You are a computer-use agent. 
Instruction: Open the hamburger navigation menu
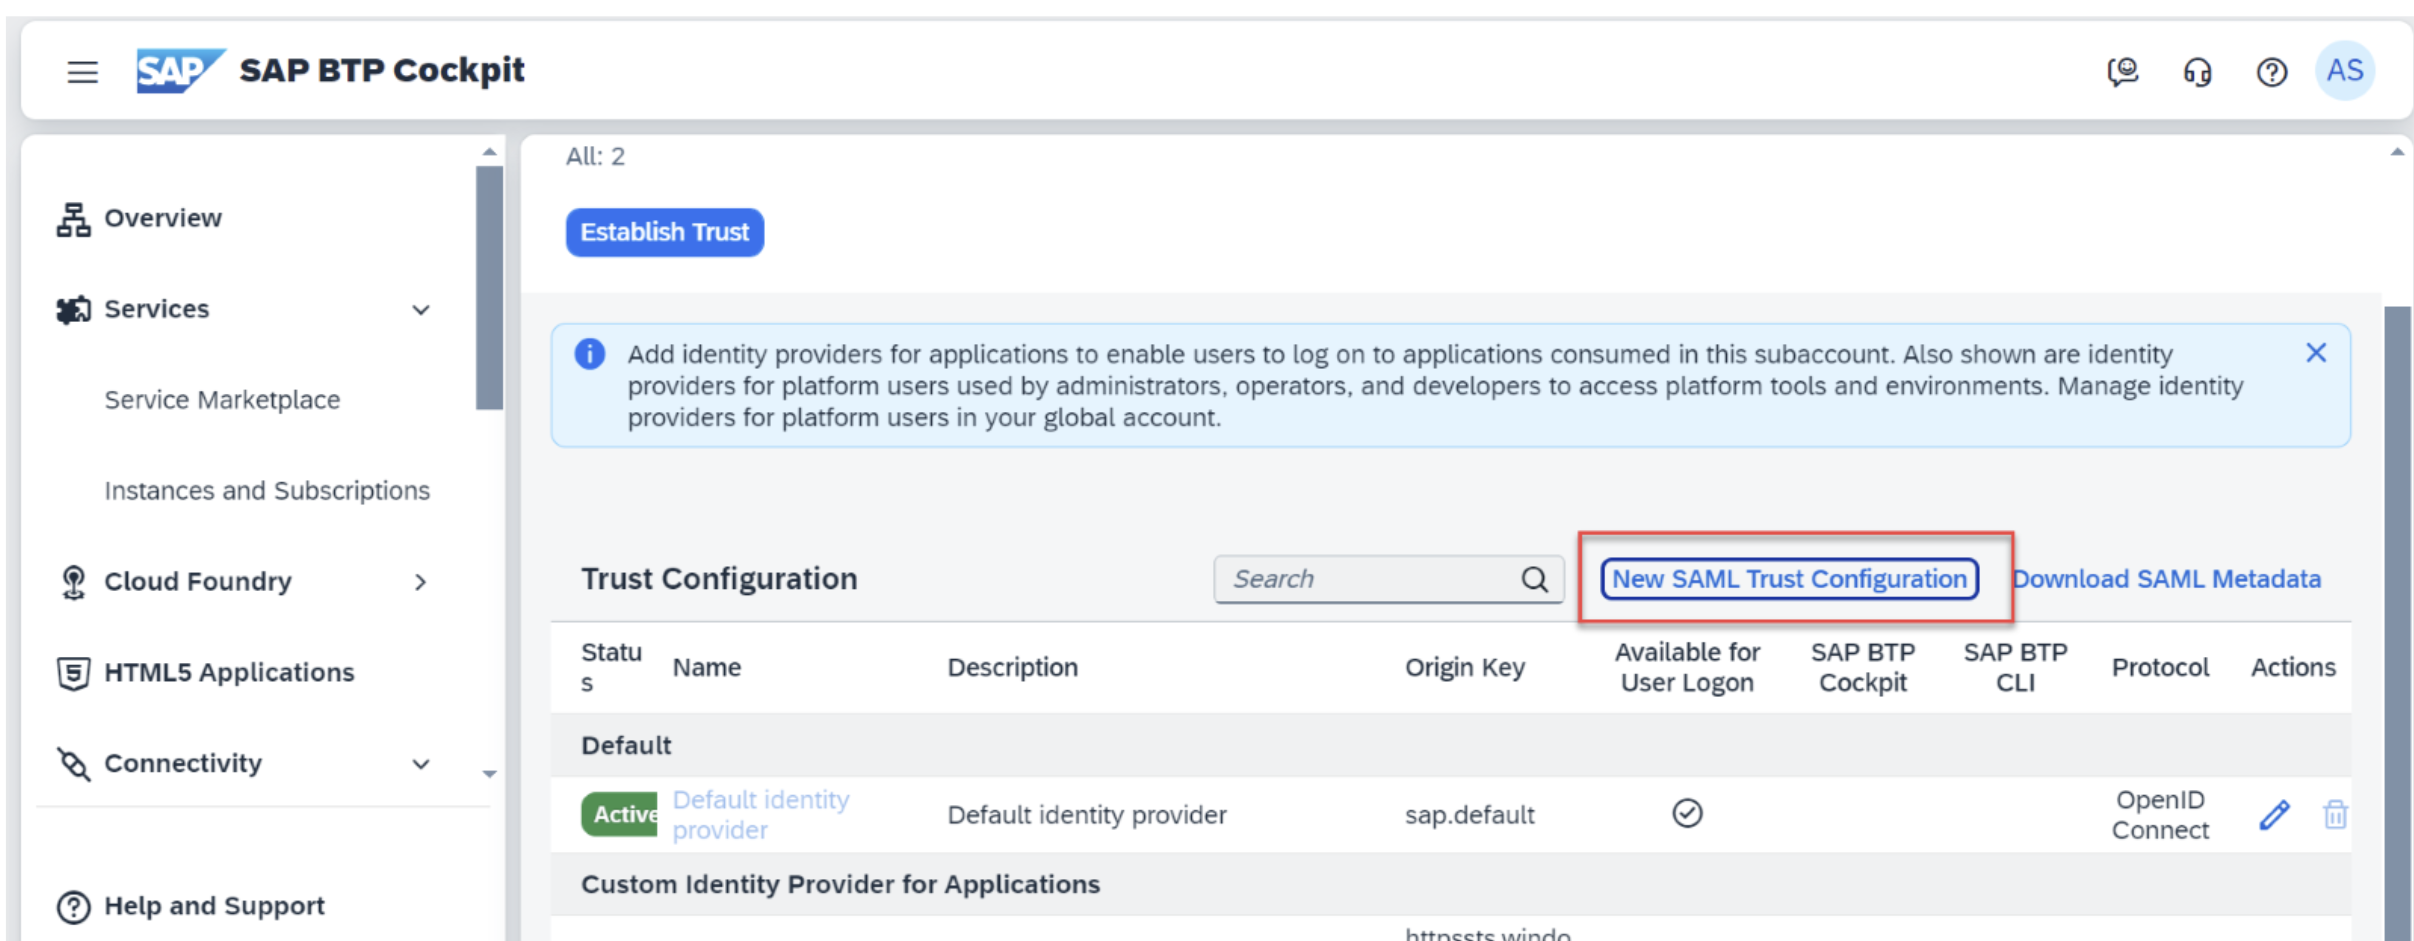pos(82,72)
